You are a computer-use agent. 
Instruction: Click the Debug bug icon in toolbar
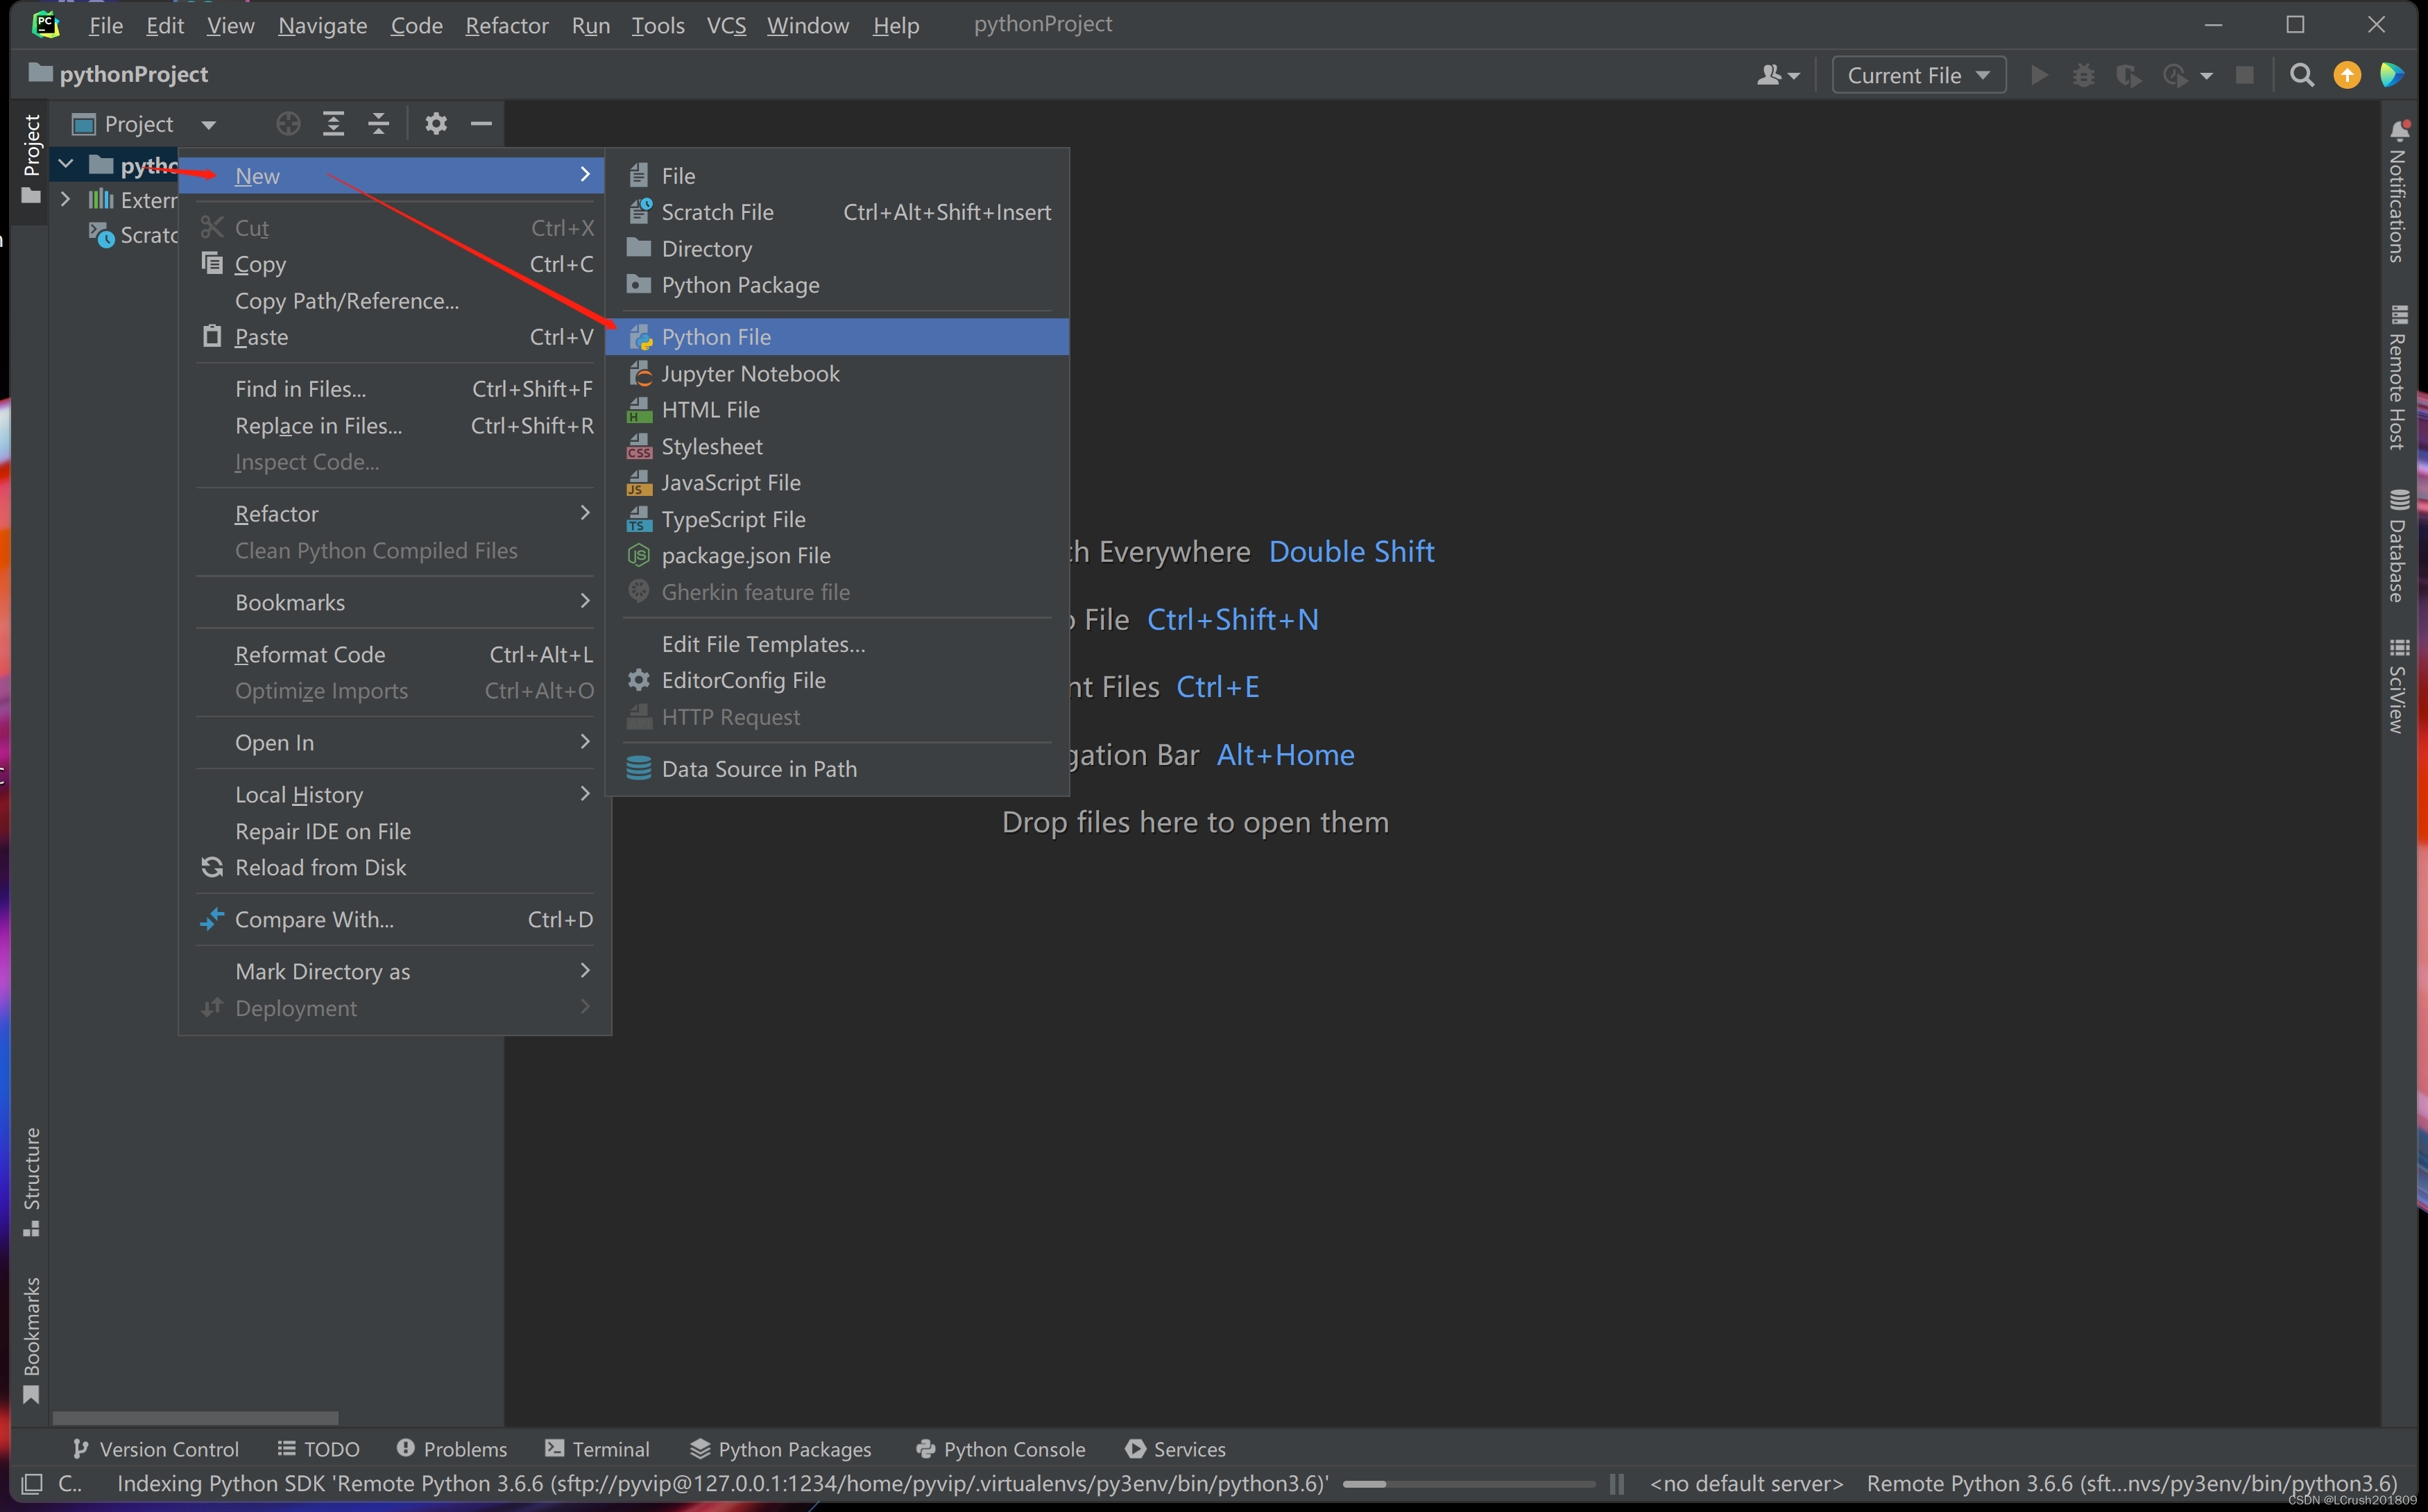(x=2083, y=75)
